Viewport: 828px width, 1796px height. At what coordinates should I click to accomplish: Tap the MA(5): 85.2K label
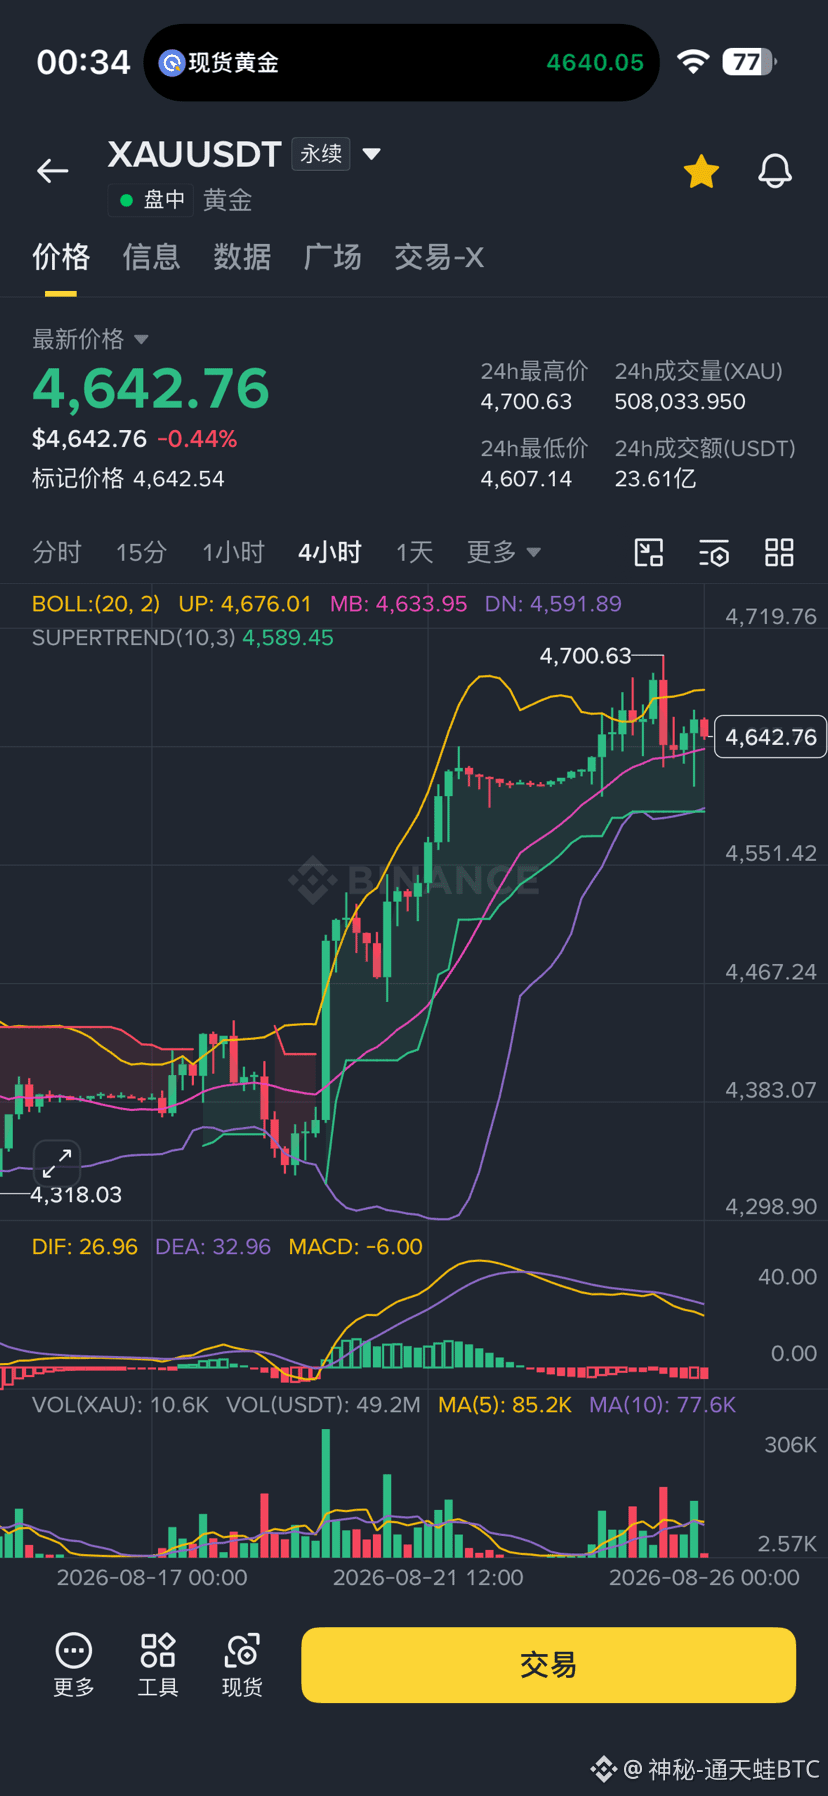pos(505,1405)
